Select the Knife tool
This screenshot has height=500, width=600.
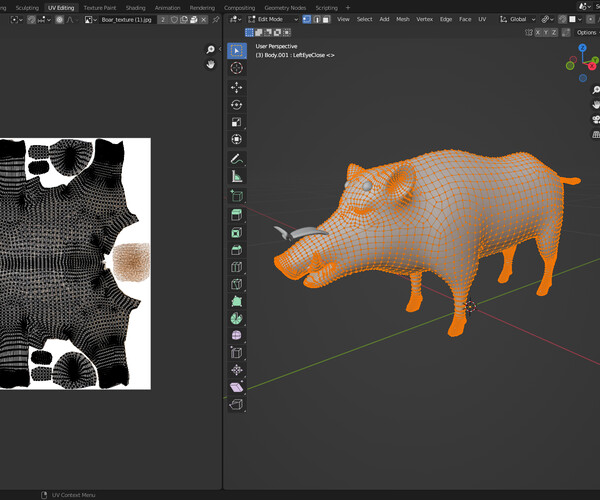click(236, 284)
